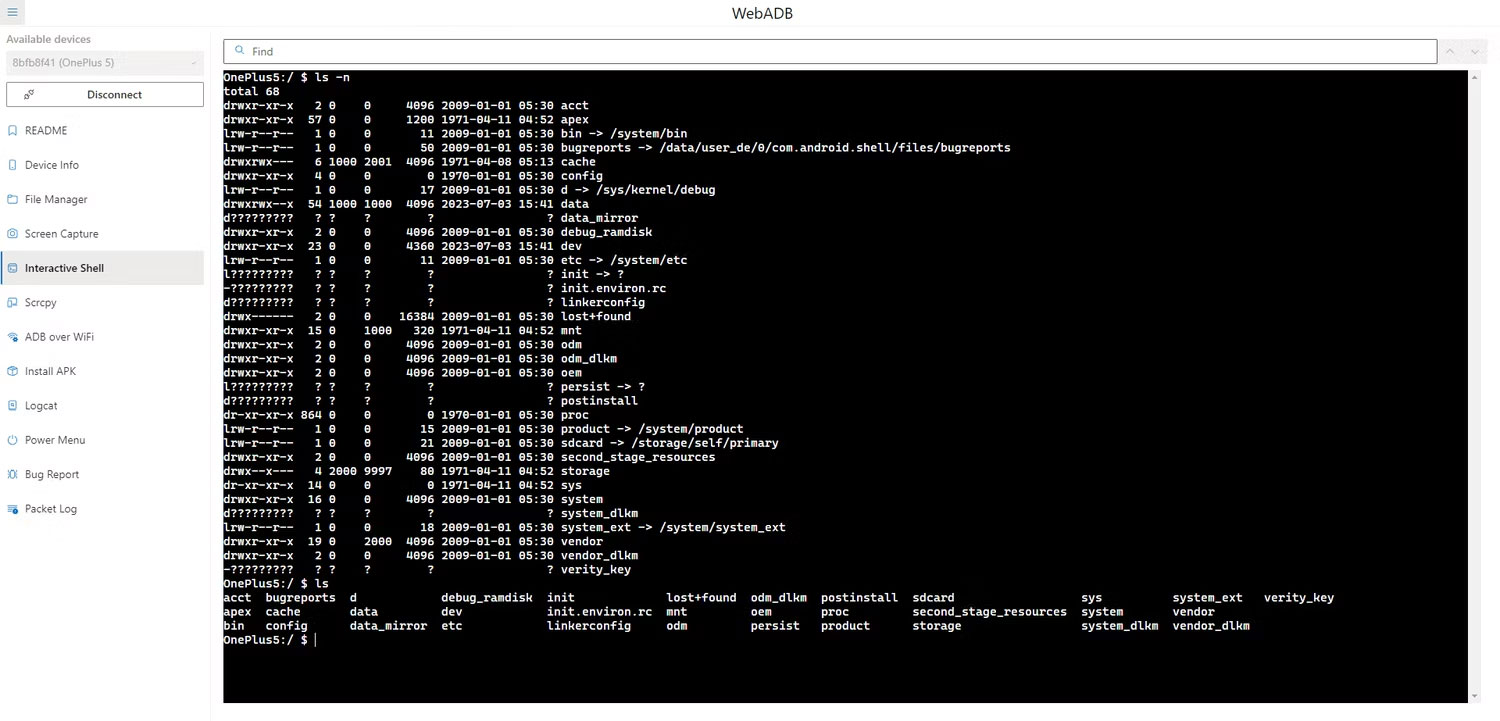Open the available devices dropdown

coord(105,62)
